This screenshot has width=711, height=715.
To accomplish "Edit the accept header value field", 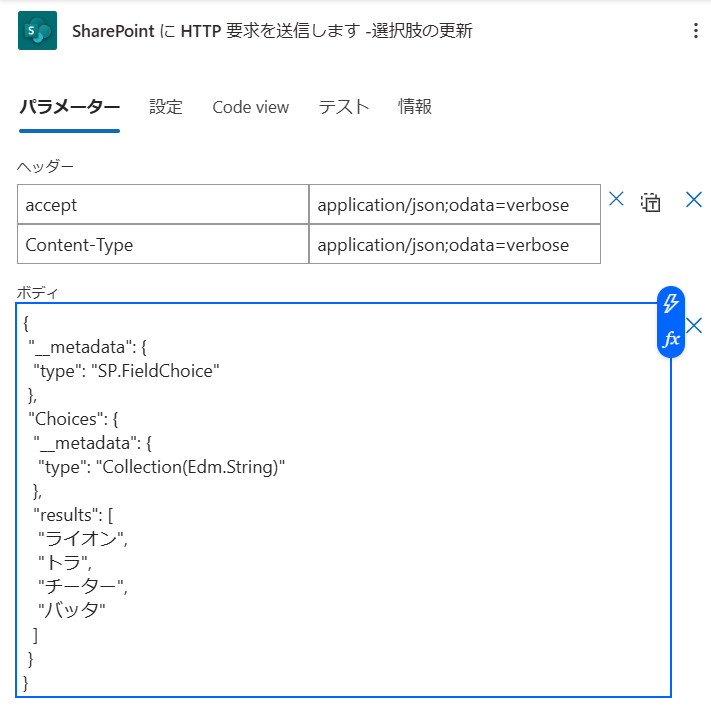I will click(x=455, y=204).
